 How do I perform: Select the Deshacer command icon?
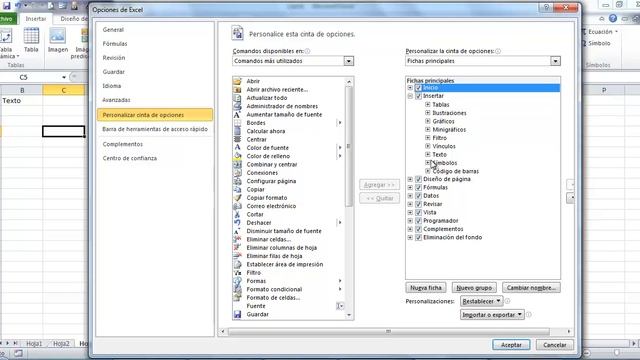click(237, 222)
